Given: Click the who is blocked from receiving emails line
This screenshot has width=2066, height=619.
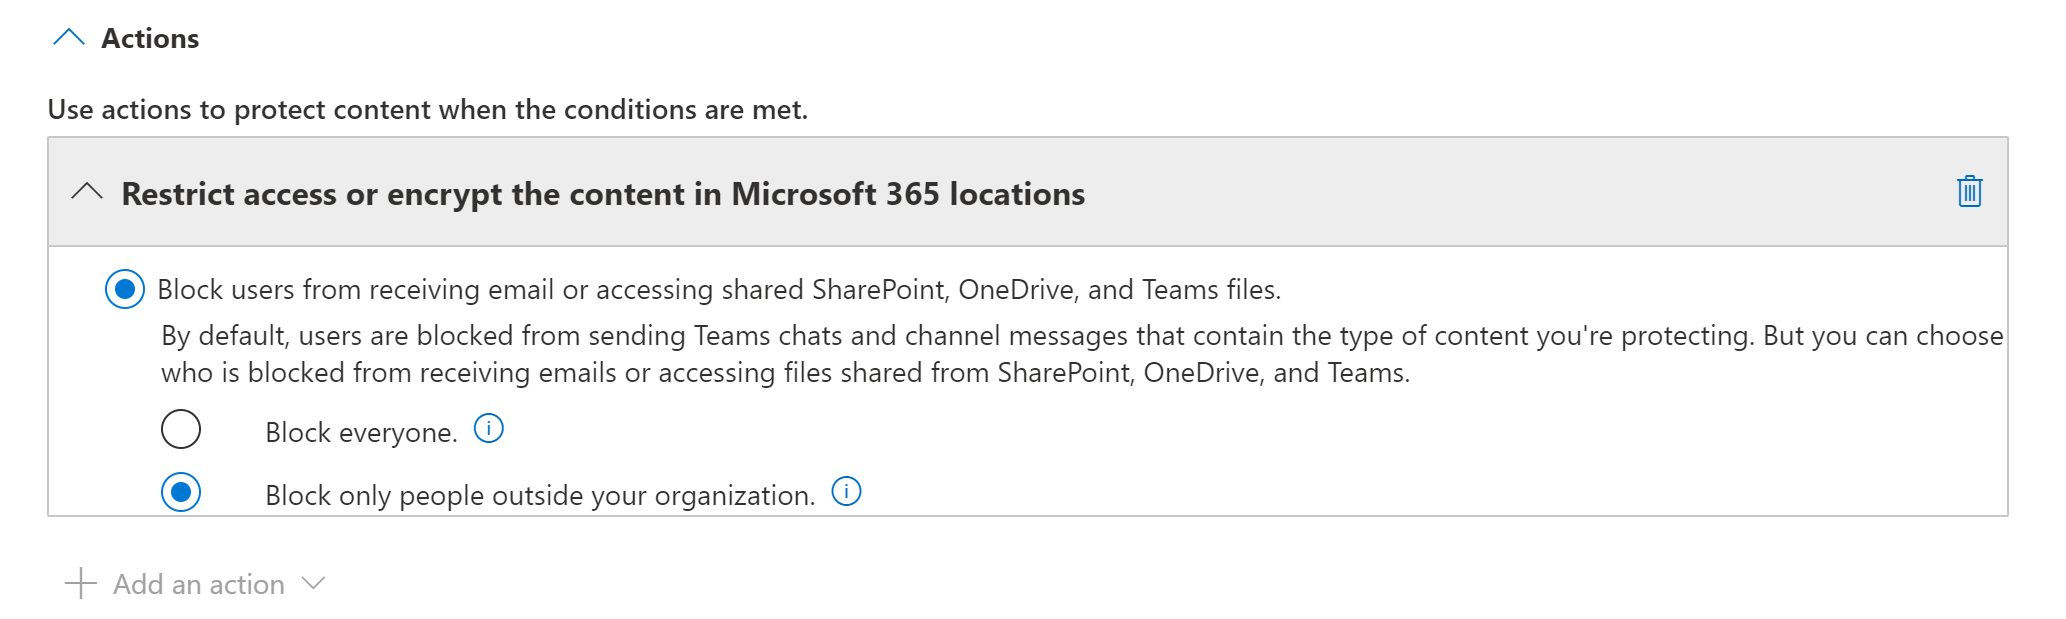Looking at the screenshot, I should pyautogui.click(x=785, y=373).
